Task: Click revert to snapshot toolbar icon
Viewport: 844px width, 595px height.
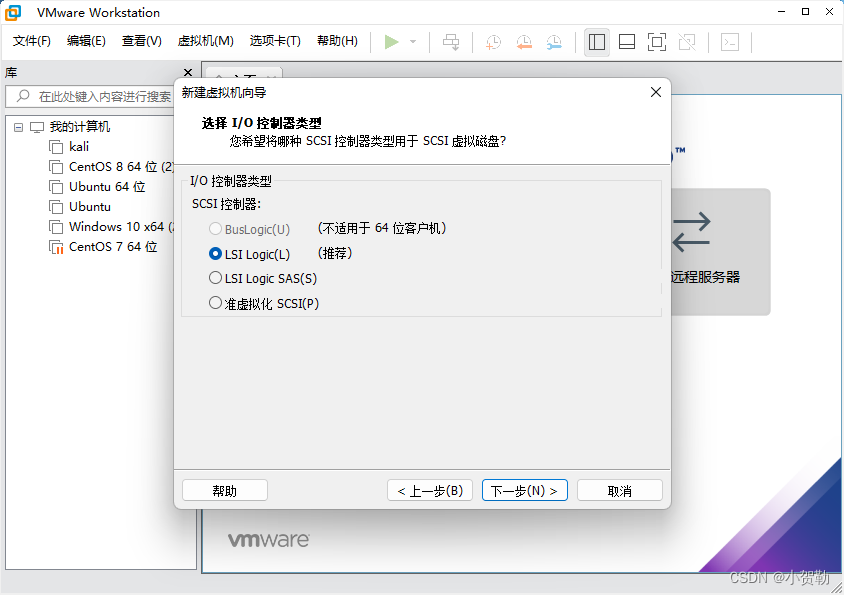Action: [524, 42]
